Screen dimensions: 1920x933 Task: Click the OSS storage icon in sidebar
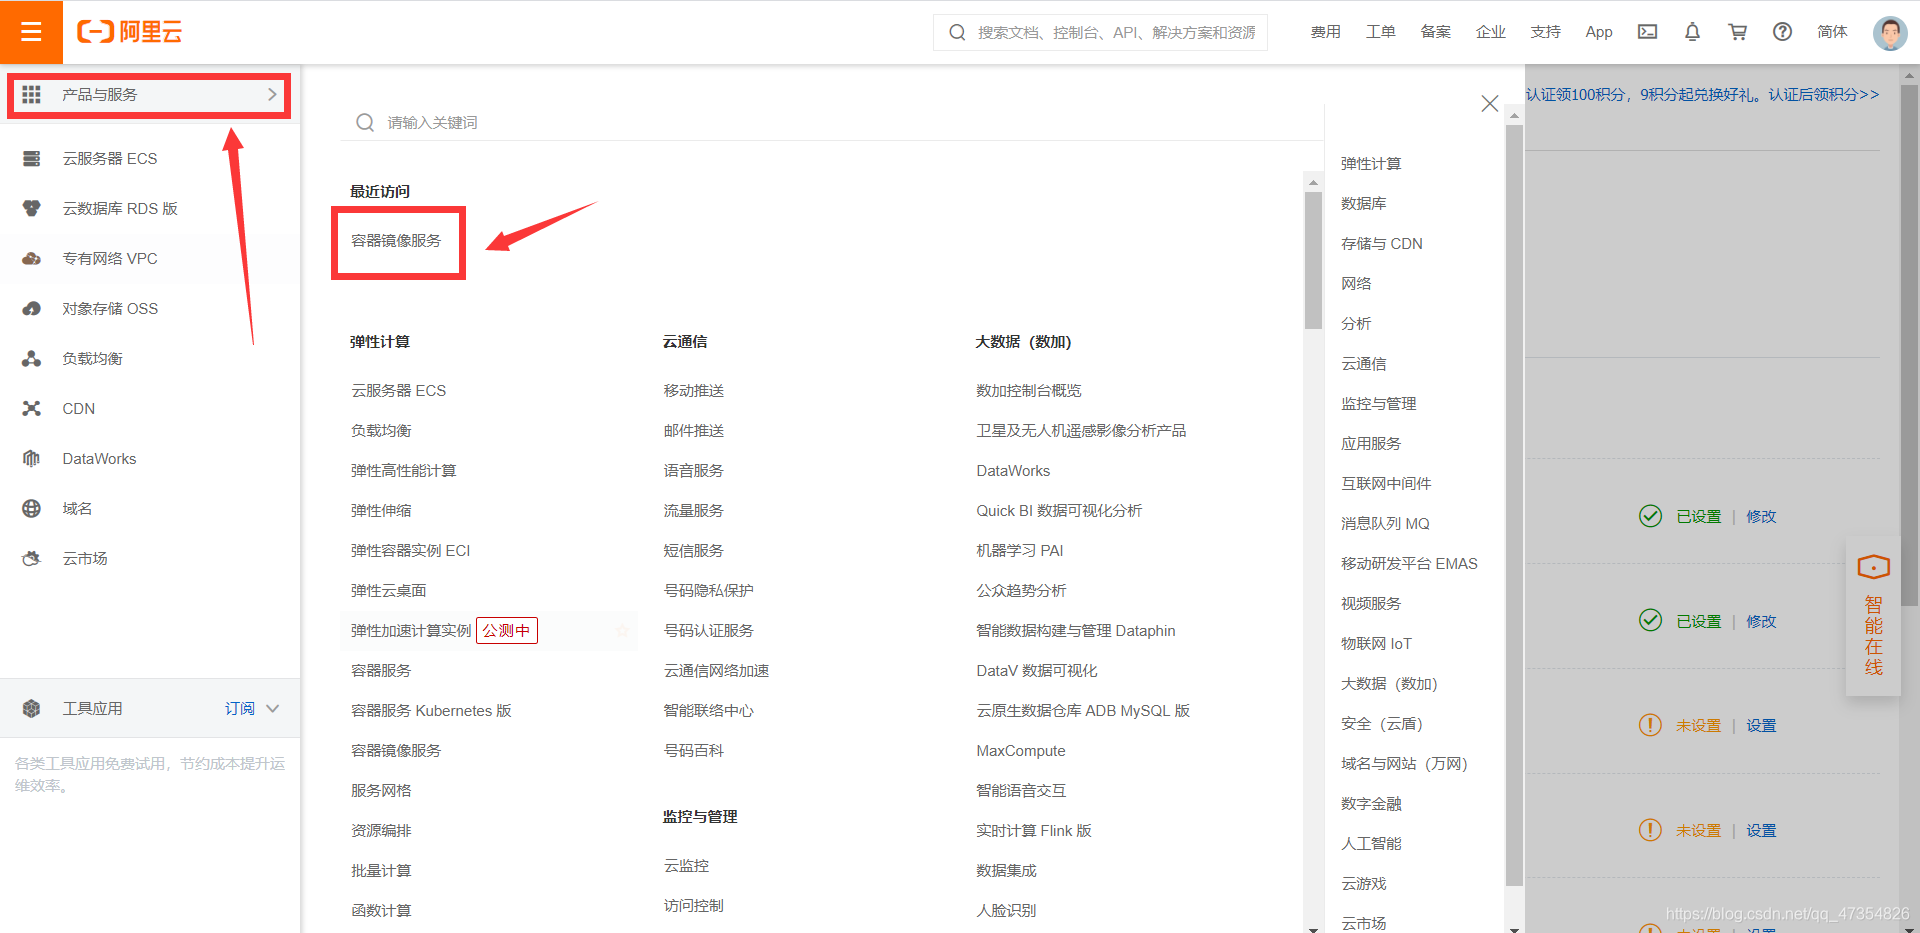coord(32,308)
